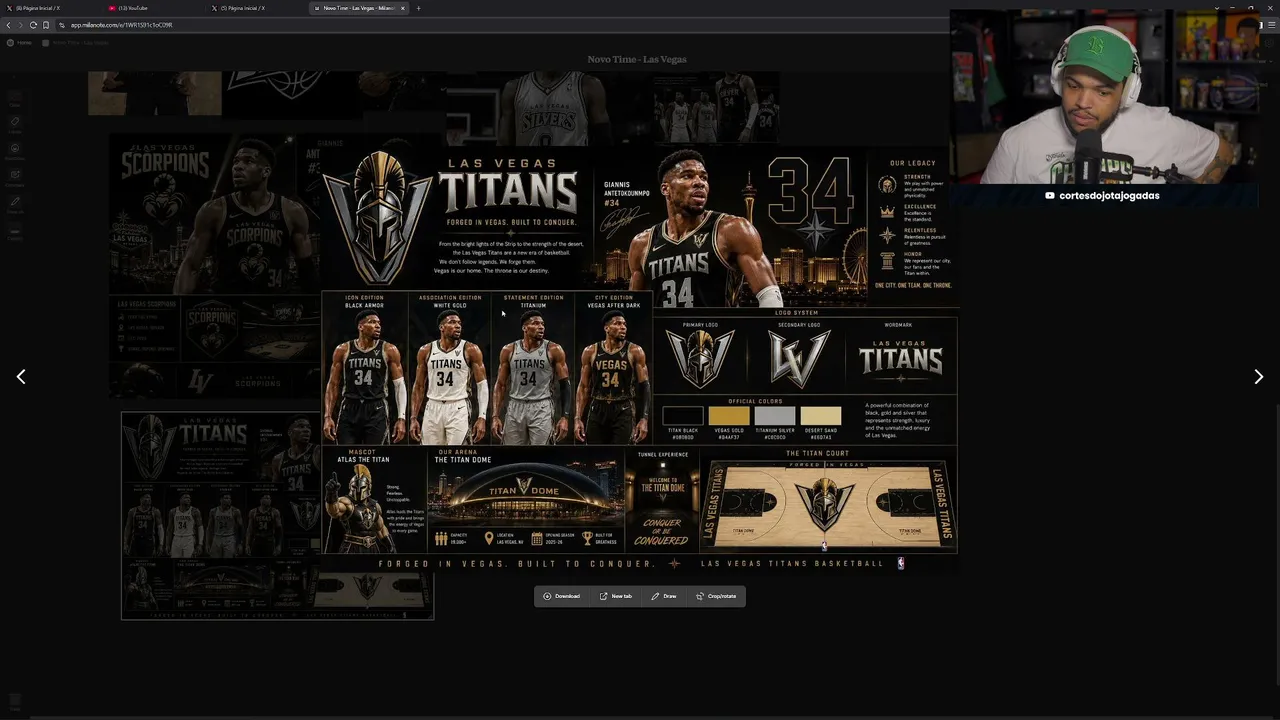Open the browser tab search chevron
The height and width of the screenshot is (720, 1280).
pos(1217,8)
